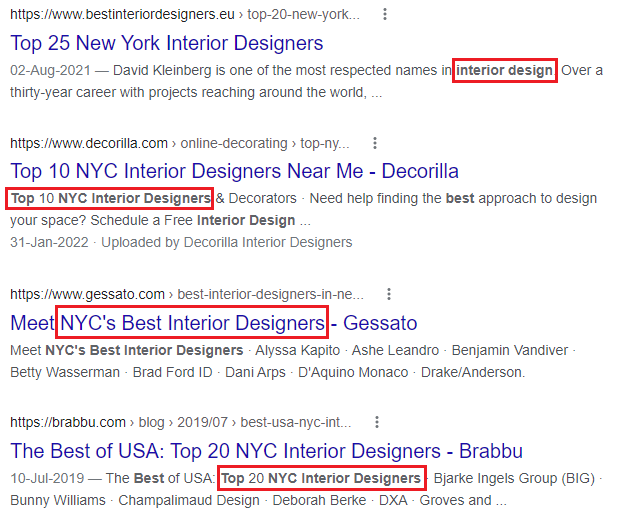Click highlighted 'Top 20 NYC Interior Designers' snippet
Screen dimensions: 626x521
[x=322, y=478]
